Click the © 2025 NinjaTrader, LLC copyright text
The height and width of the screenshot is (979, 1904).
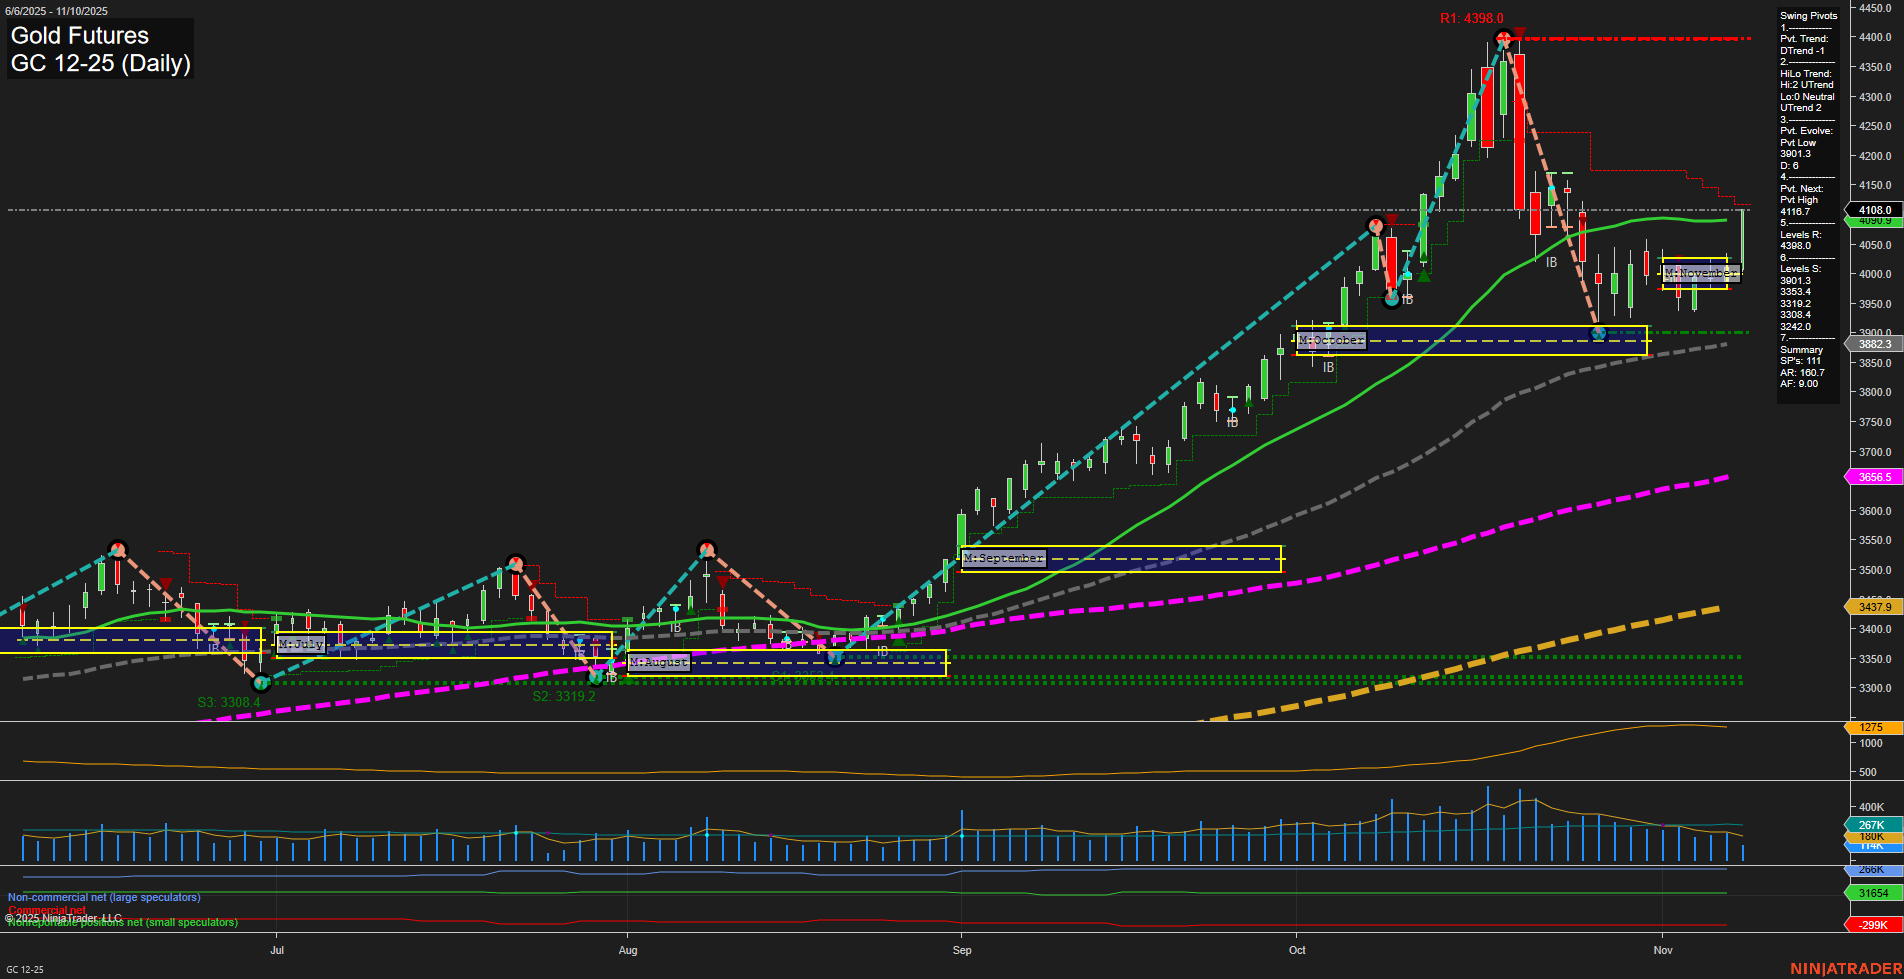[66, 915]
